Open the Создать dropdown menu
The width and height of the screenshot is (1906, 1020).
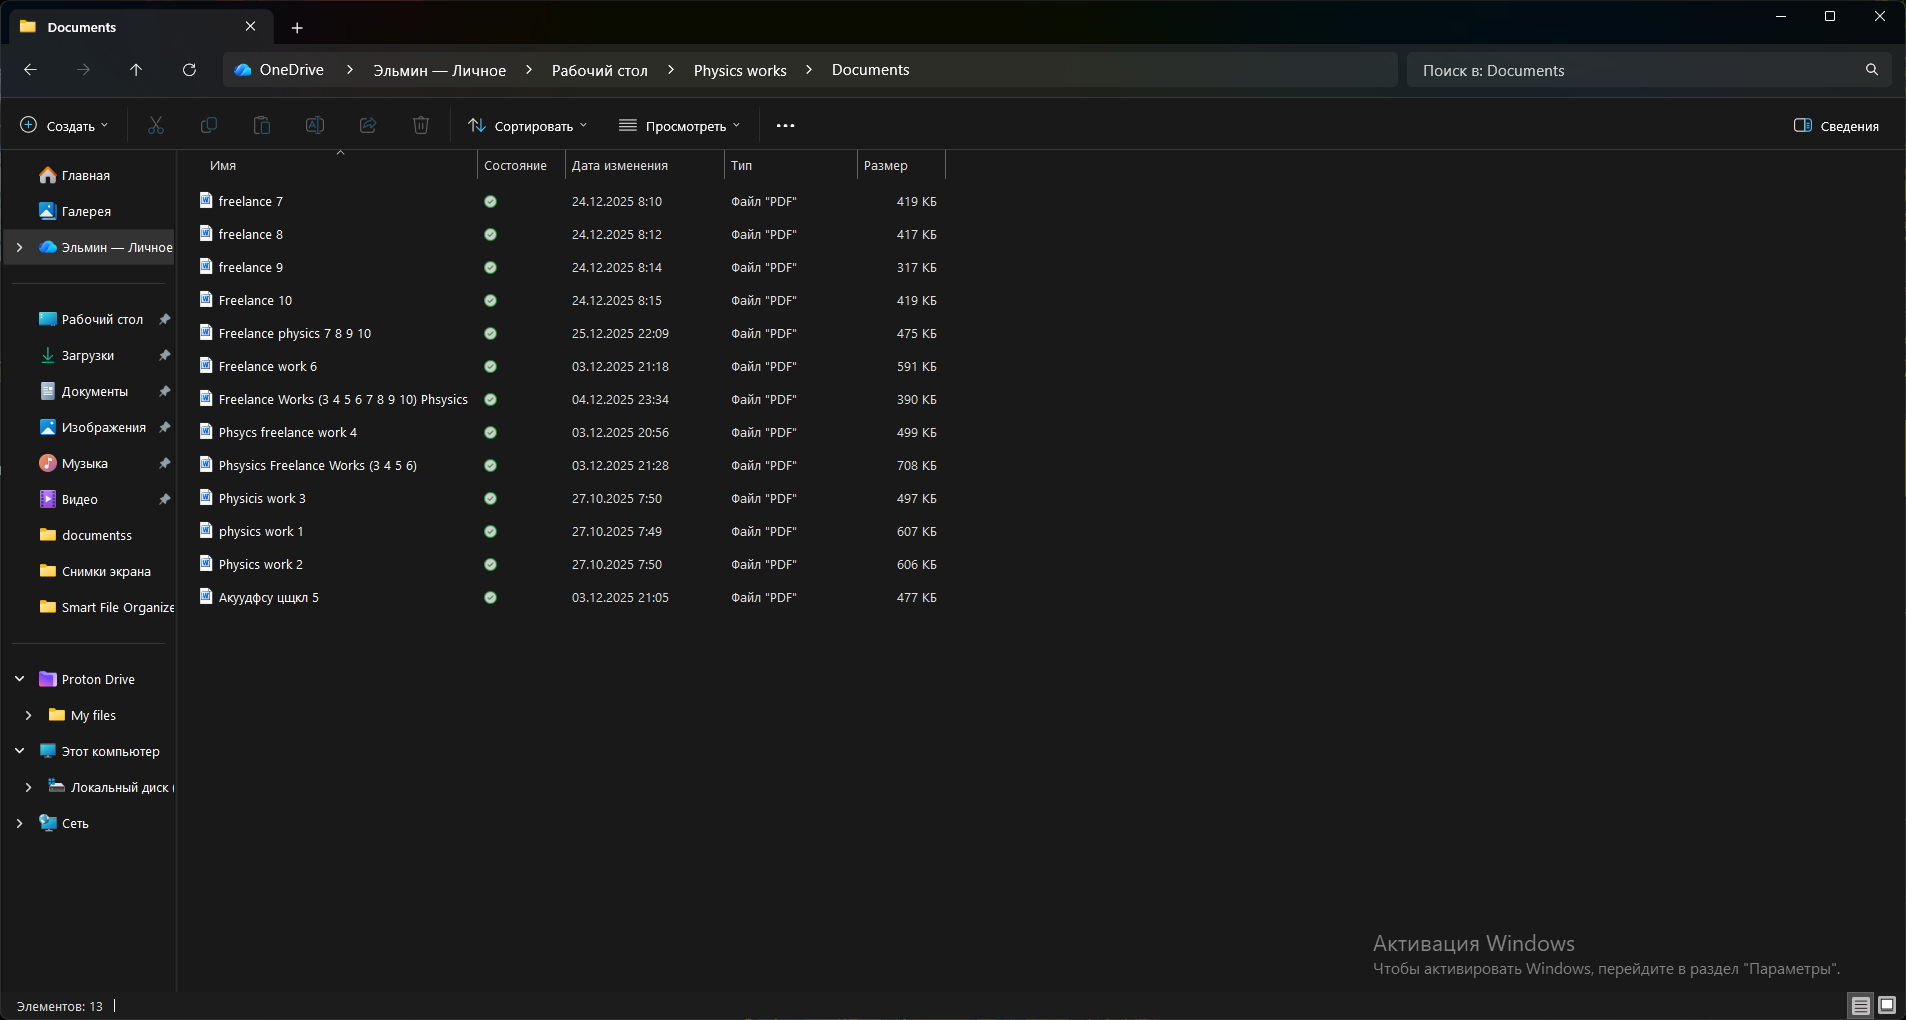click(64, 125)
